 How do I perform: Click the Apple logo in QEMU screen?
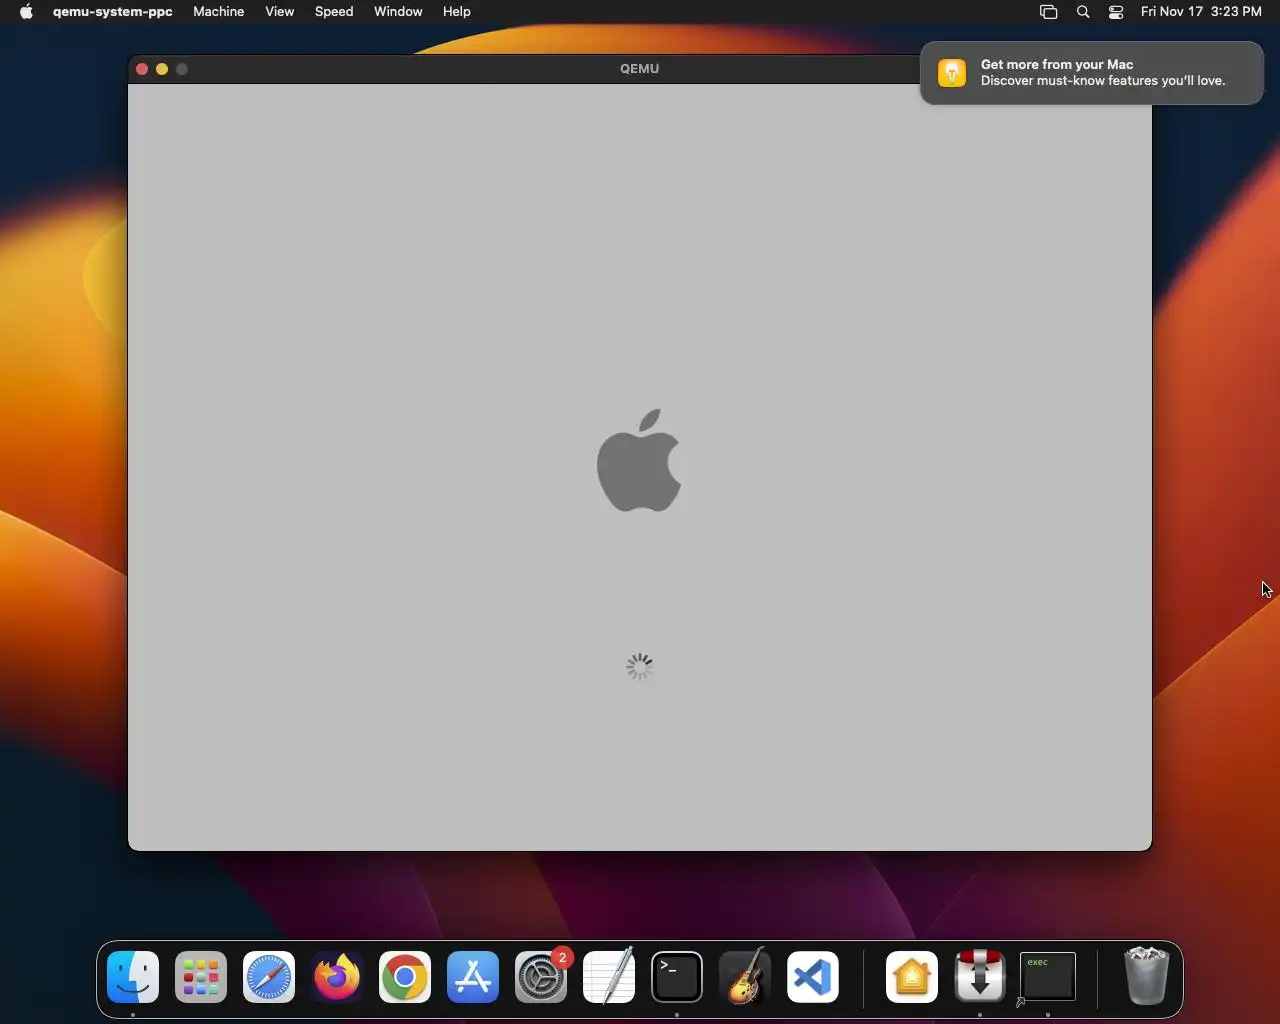click(639, 460)
